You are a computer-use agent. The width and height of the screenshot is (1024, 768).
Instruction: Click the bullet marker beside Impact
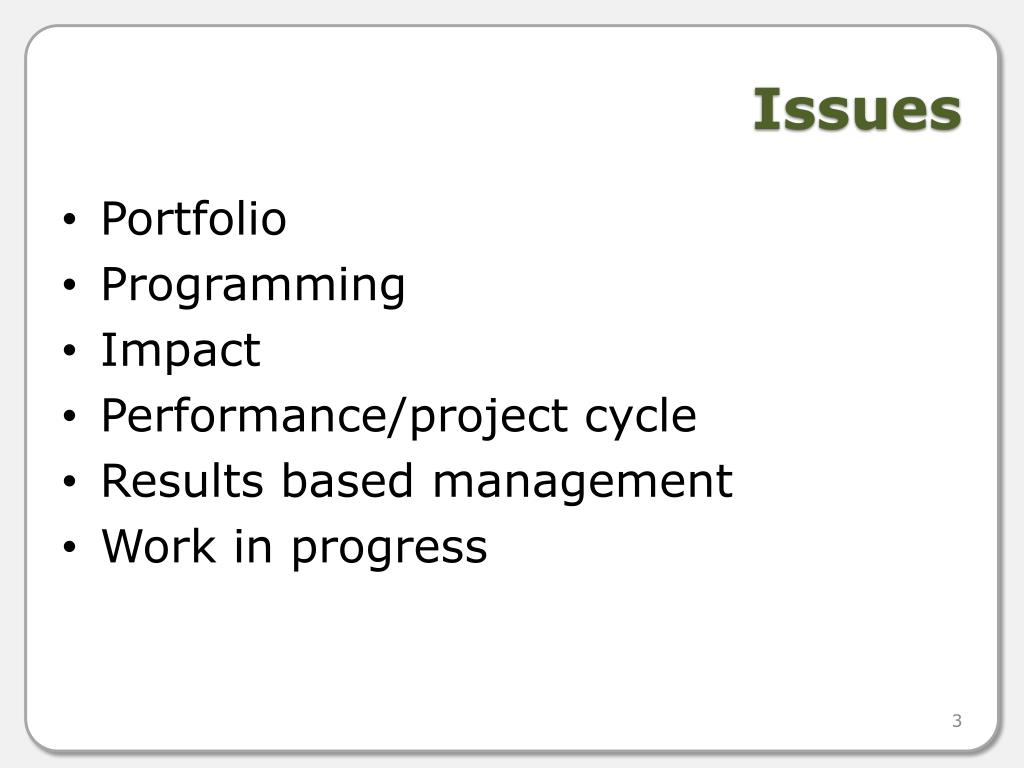point(70,351)
